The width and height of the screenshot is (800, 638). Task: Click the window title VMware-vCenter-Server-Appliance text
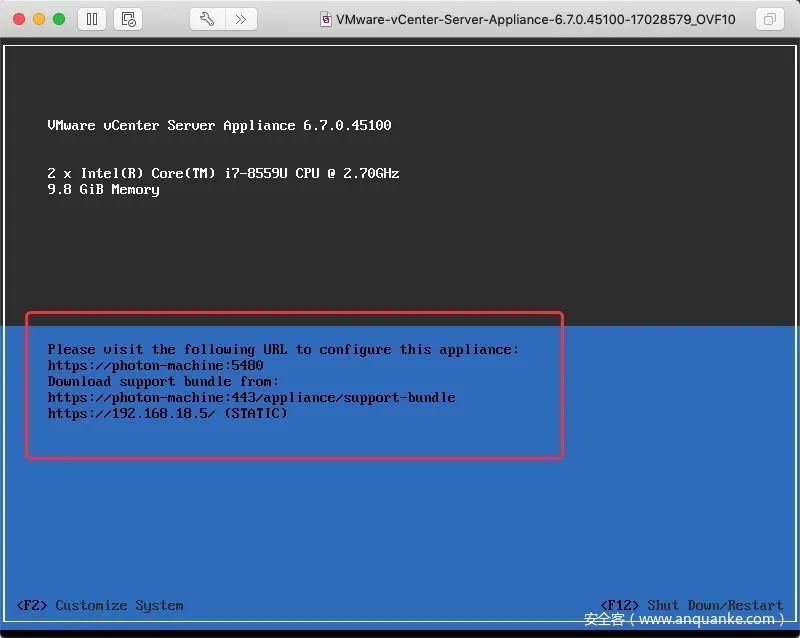pos(536,19)
